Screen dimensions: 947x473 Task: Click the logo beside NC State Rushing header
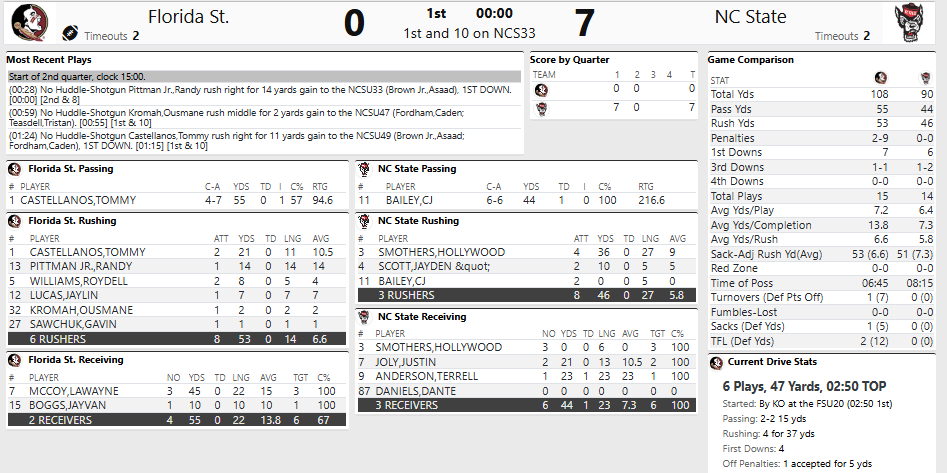(x=366, y=221)
